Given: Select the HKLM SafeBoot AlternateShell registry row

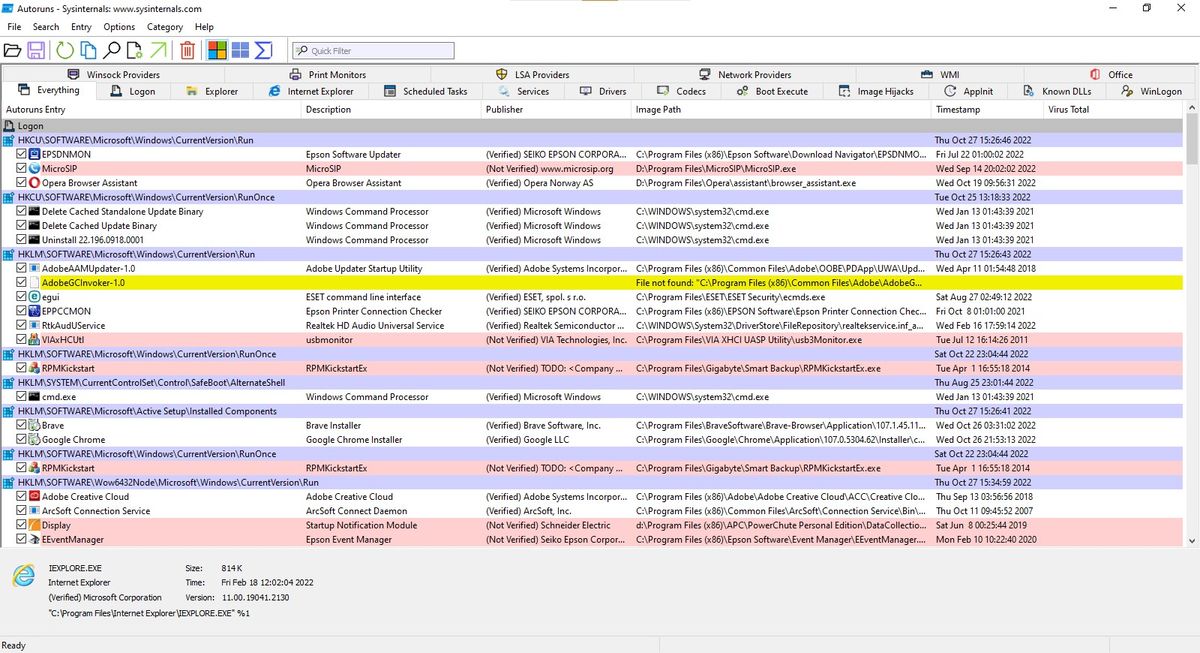Looking at the screenshot, I should 592,383.
